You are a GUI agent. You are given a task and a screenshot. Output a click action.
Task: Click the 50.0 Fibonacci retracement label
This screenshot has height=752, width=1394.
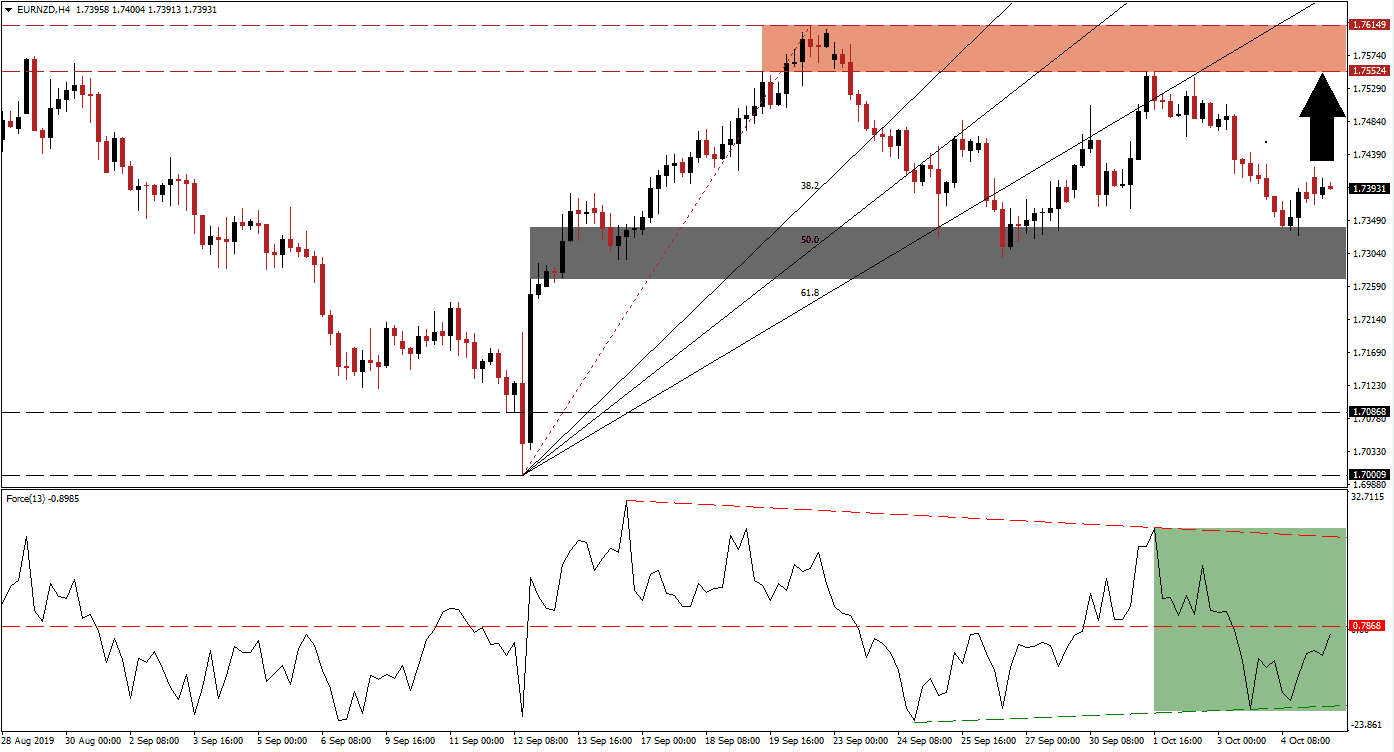[809, 240]
